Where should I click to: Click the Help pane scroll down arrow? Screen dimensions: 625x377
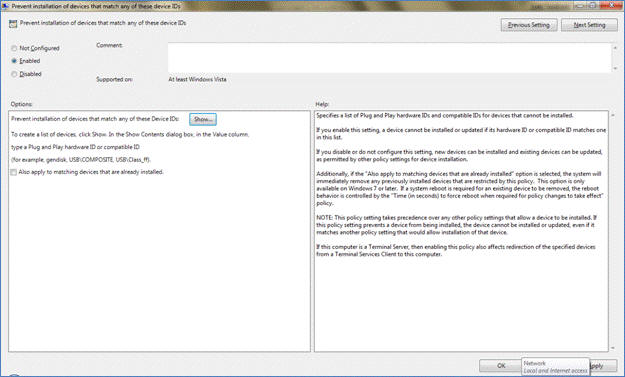coord(613,348)
